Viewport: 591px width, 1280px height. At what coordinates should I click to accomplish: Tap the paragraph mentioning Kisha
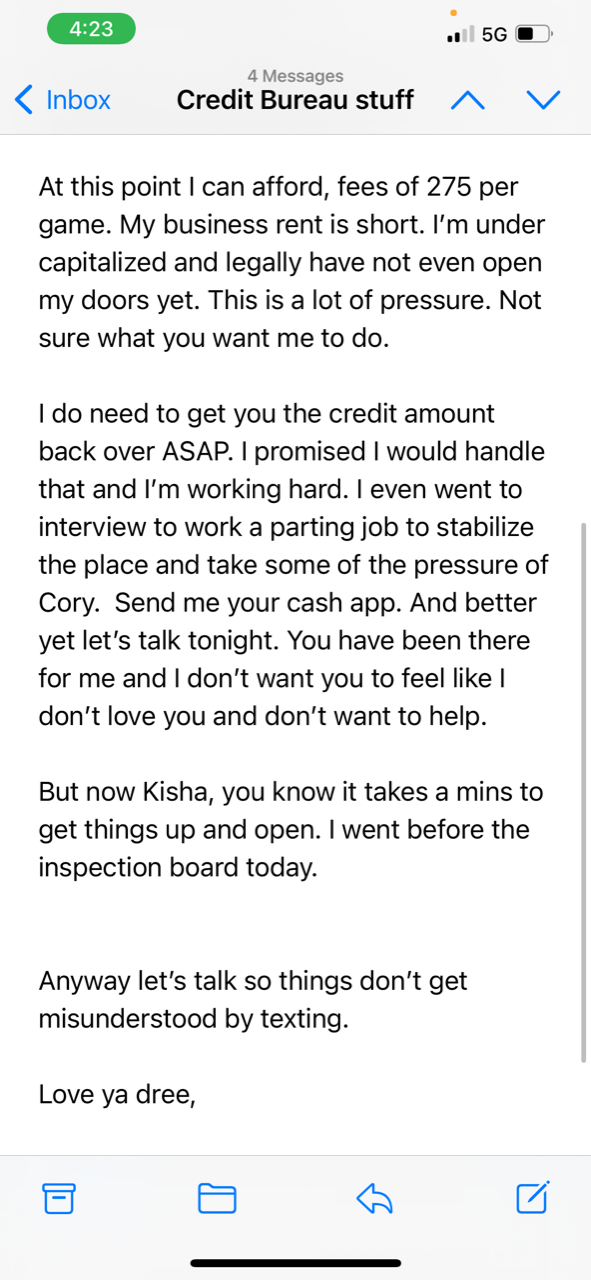[x=291, y=830]
